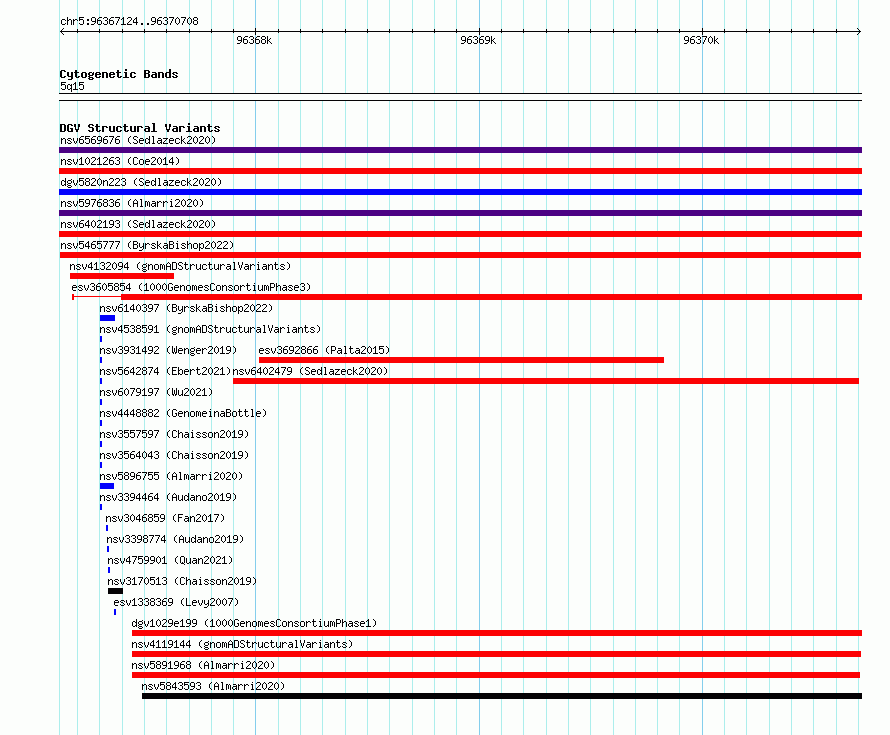Click the black bar under nsv3170513

point(115,591)
